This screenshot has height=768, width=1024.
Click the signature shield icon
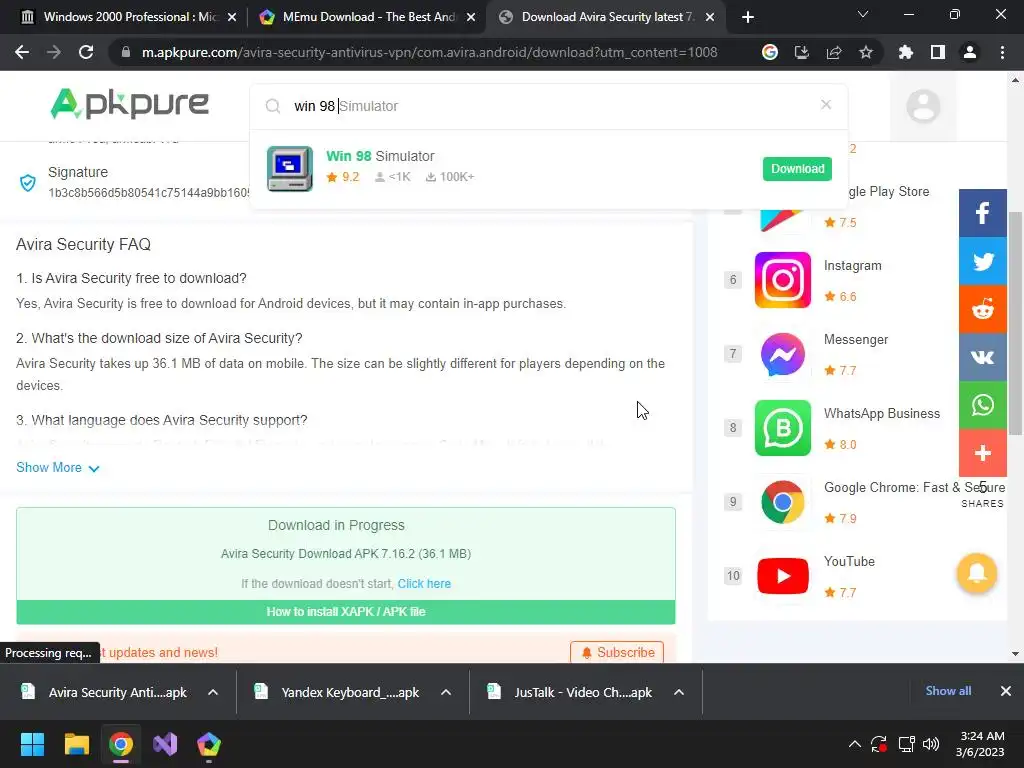coord(27,182)
